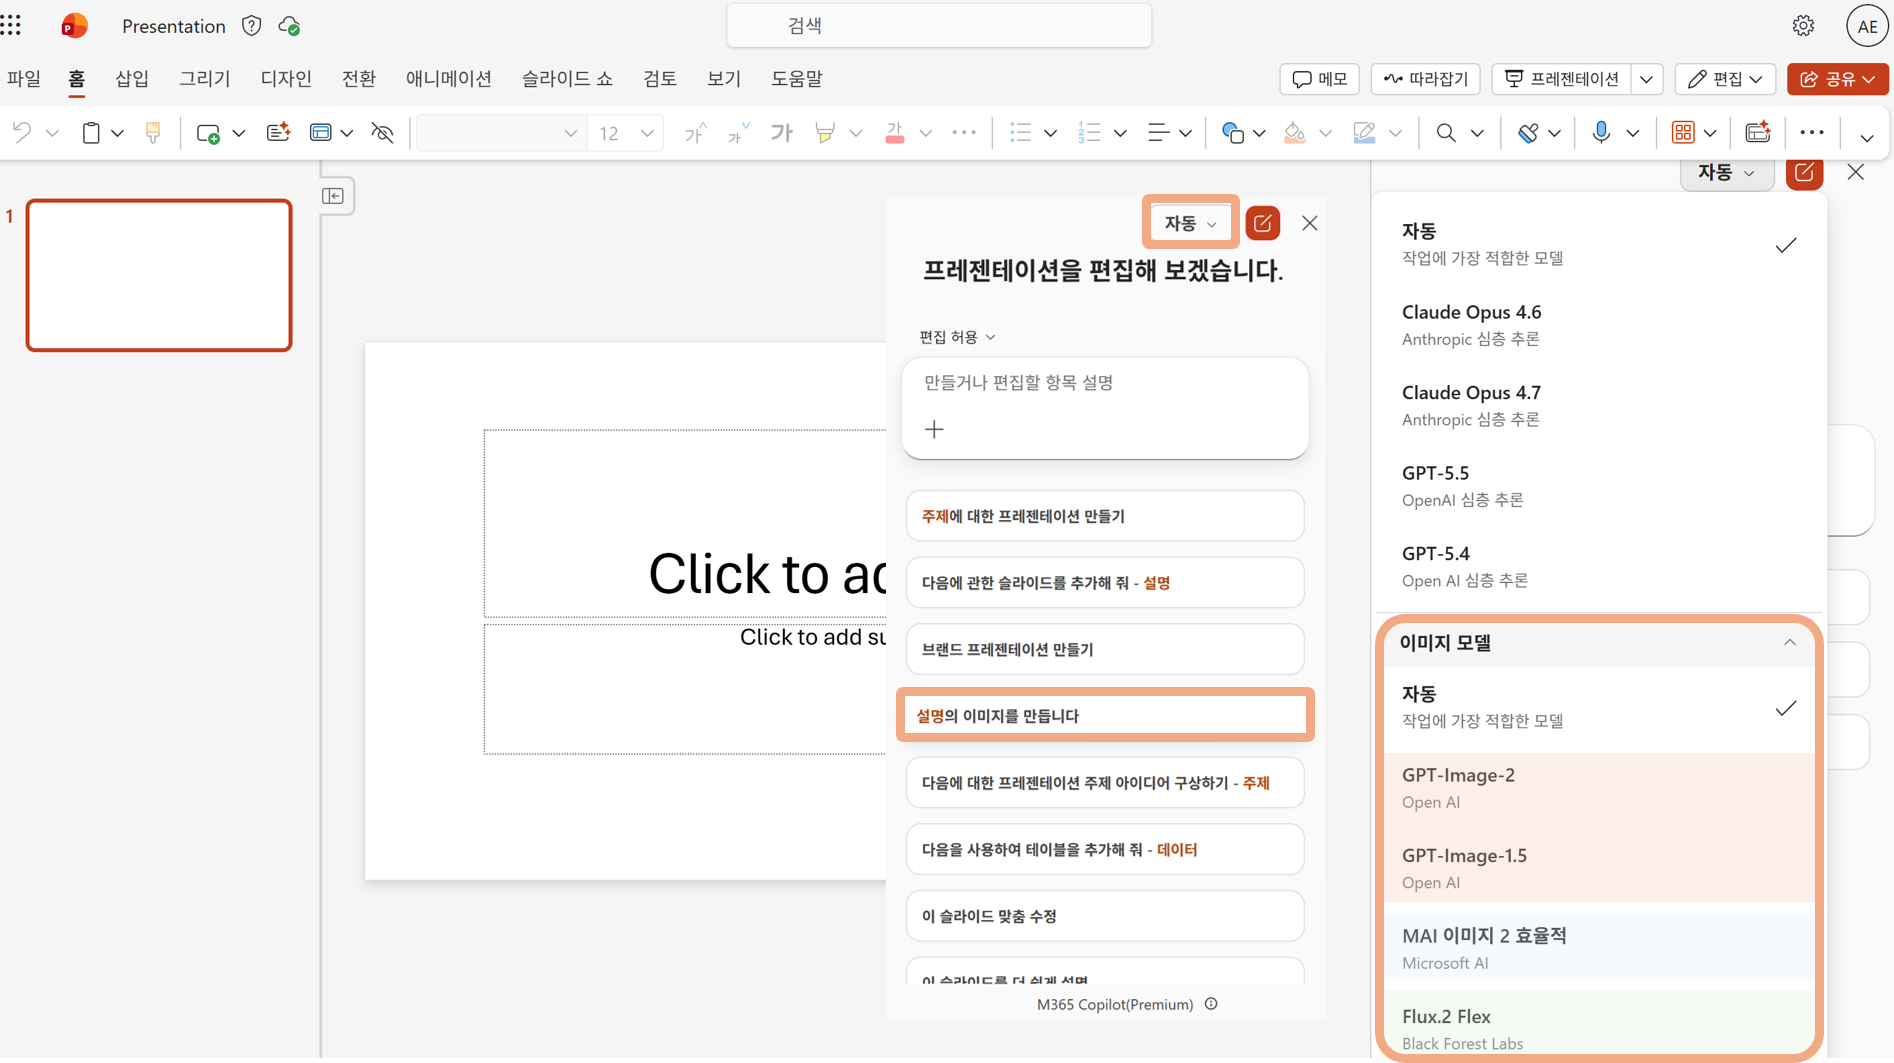Open the Shapes tool icon

click(x=1232, y=132)
